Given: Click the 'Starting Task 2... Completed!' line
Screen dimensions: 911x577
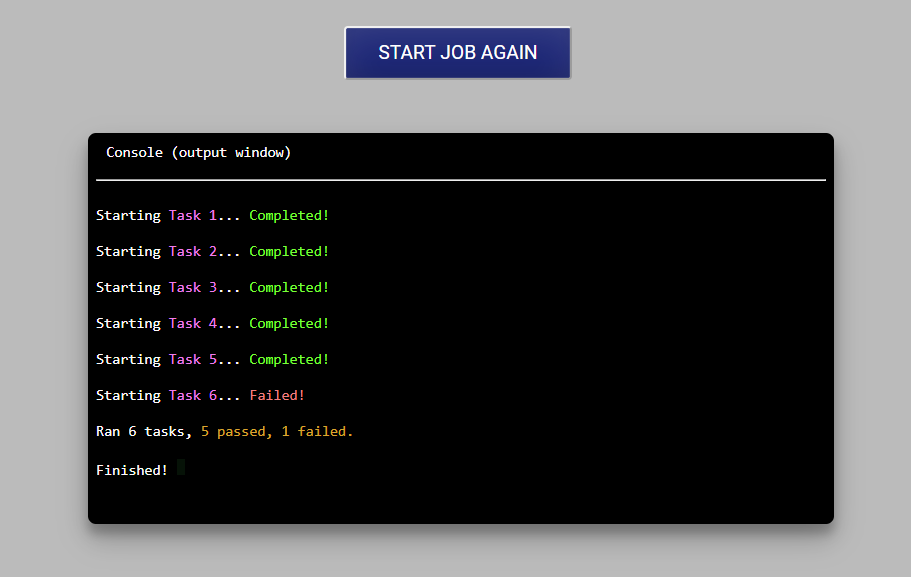Looking at the screenshot, I should [212, 252].
